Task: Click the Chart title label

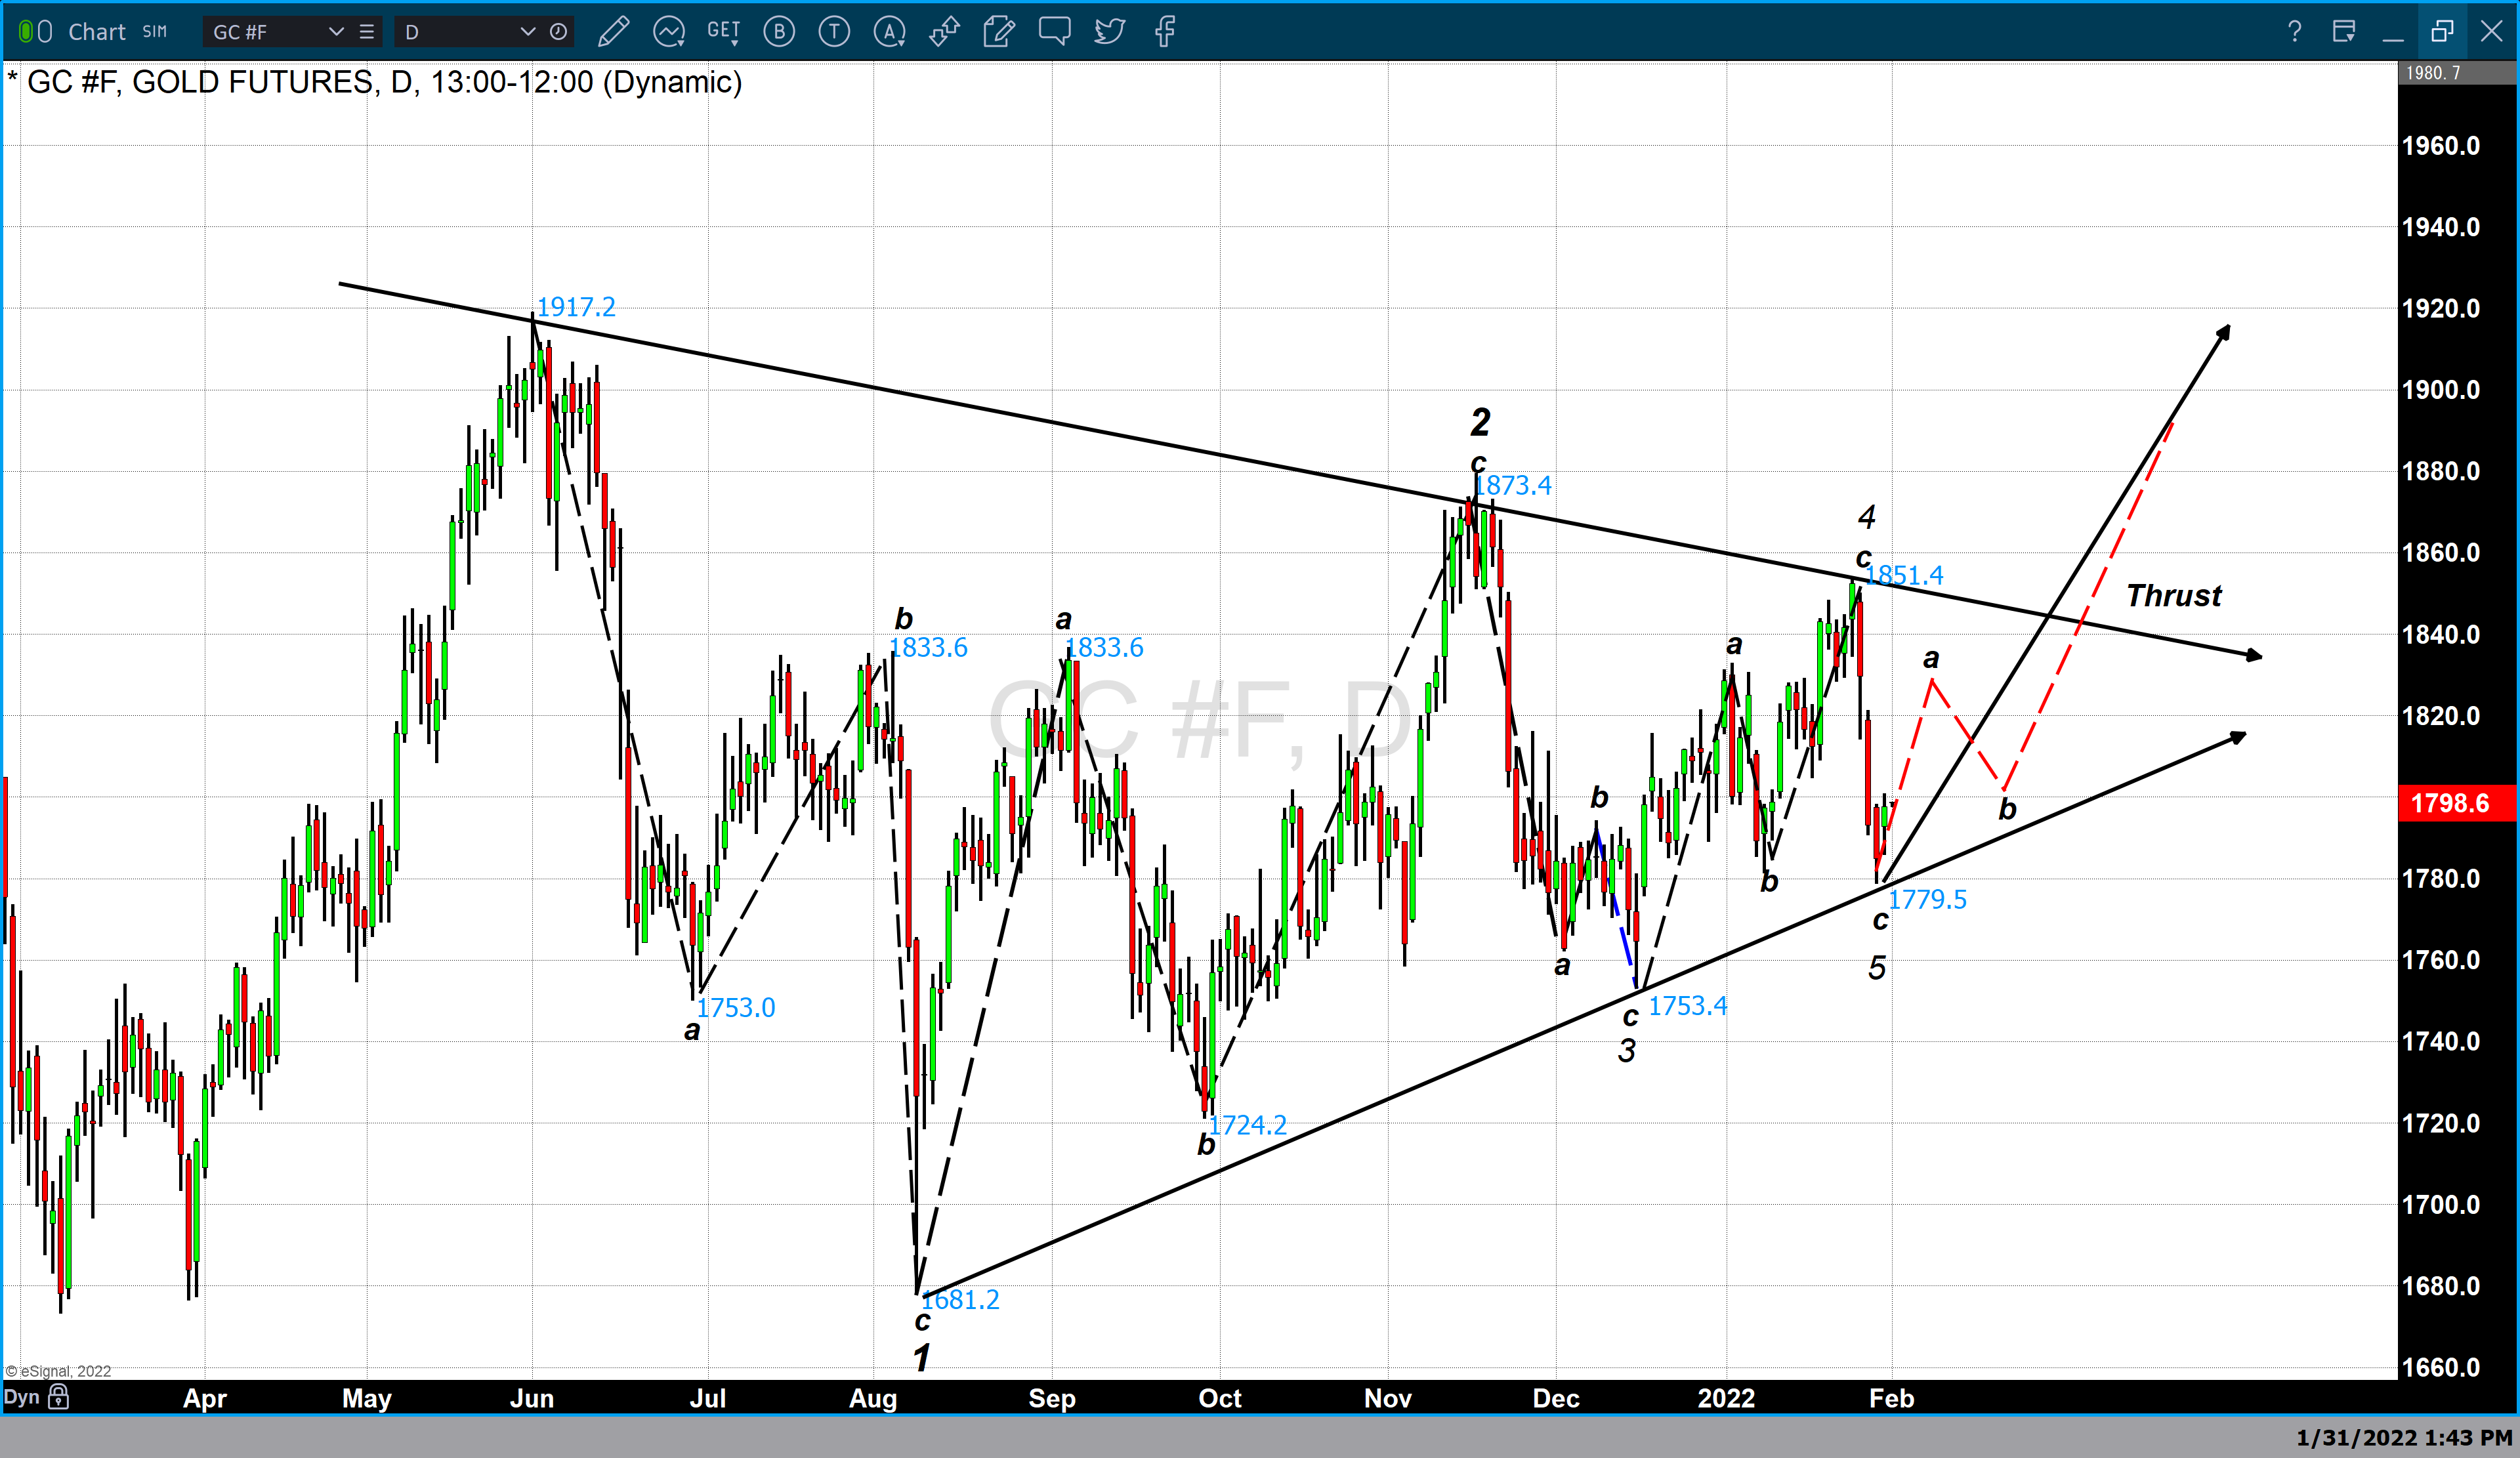Action: pyautogui.click(x=97, y=32)
